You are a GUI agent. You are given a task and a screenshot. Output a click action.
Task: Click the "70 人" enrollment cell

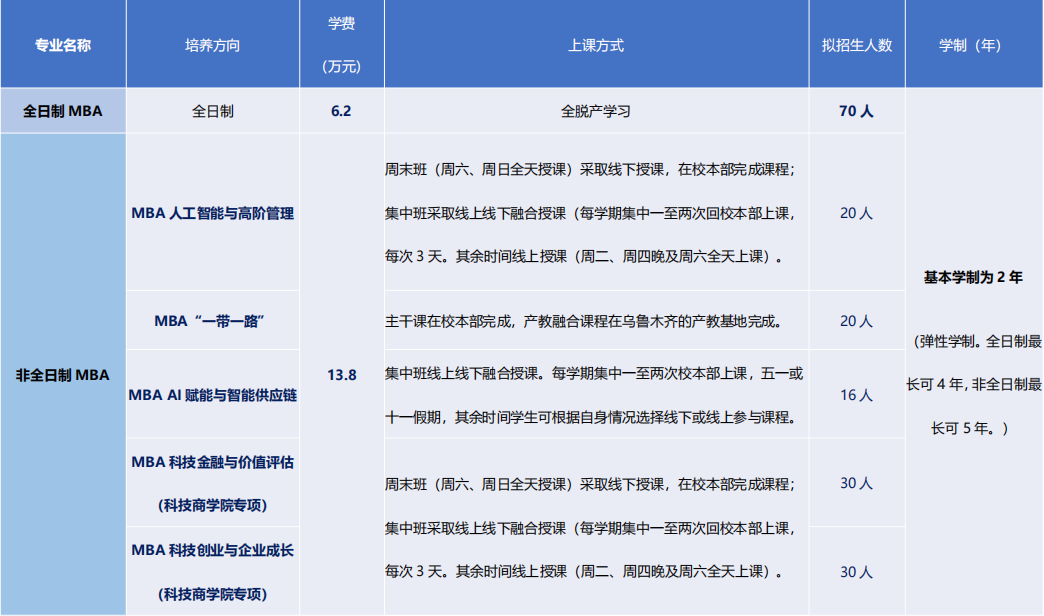(x=856, y=111)
